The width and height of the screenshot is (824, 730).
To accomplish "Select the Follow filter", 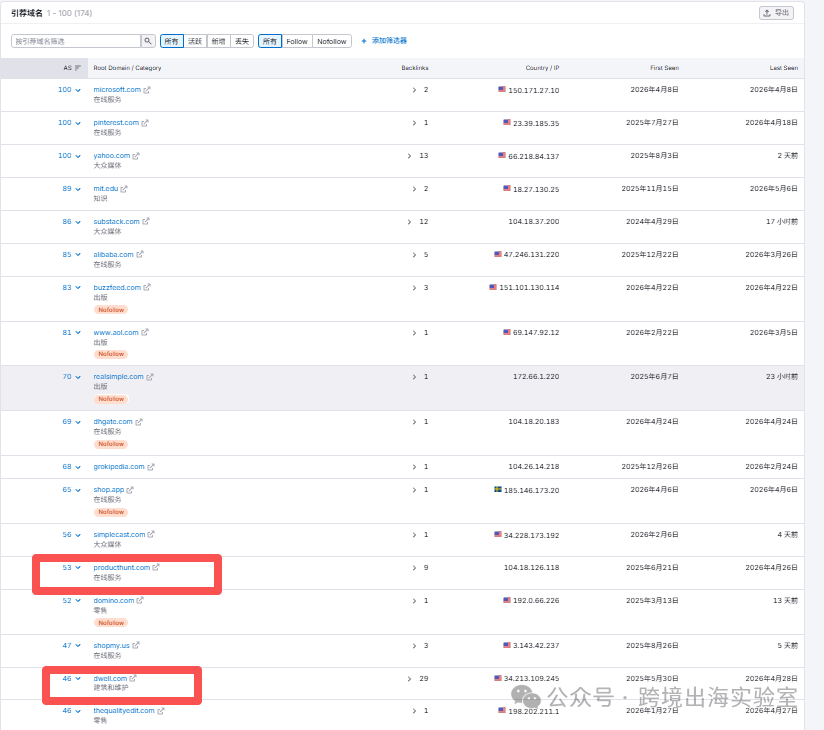I will pos(297,41).
